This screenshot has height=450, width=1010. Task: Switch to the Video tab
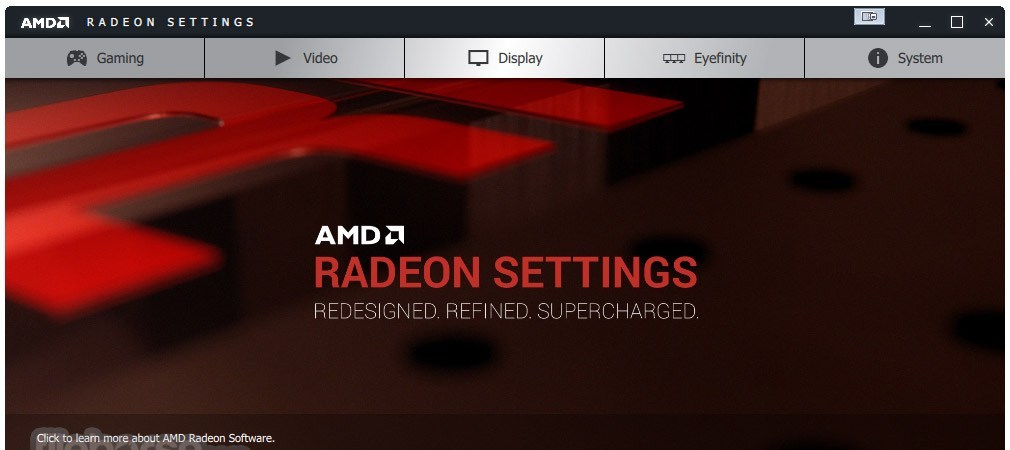tap(304, 58)
